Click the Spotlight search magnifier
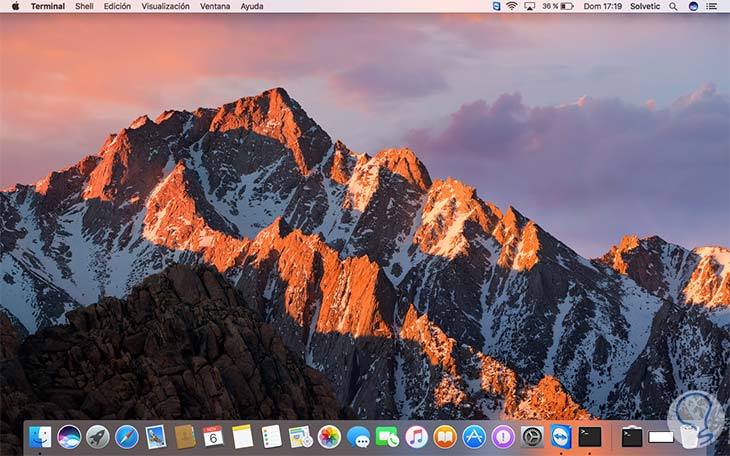 click(x=675, y=6)
